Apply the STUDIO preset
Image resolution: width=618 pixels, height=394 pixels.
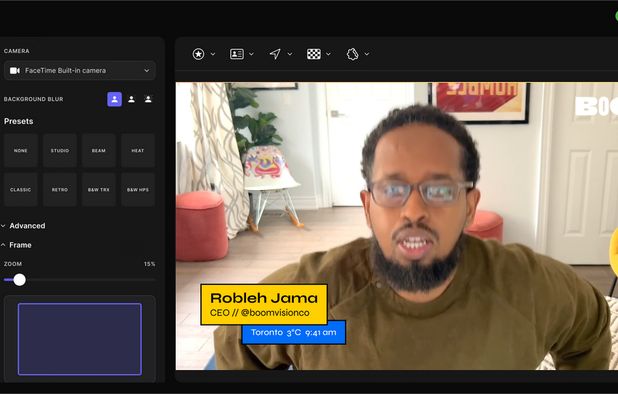[60, 151]
